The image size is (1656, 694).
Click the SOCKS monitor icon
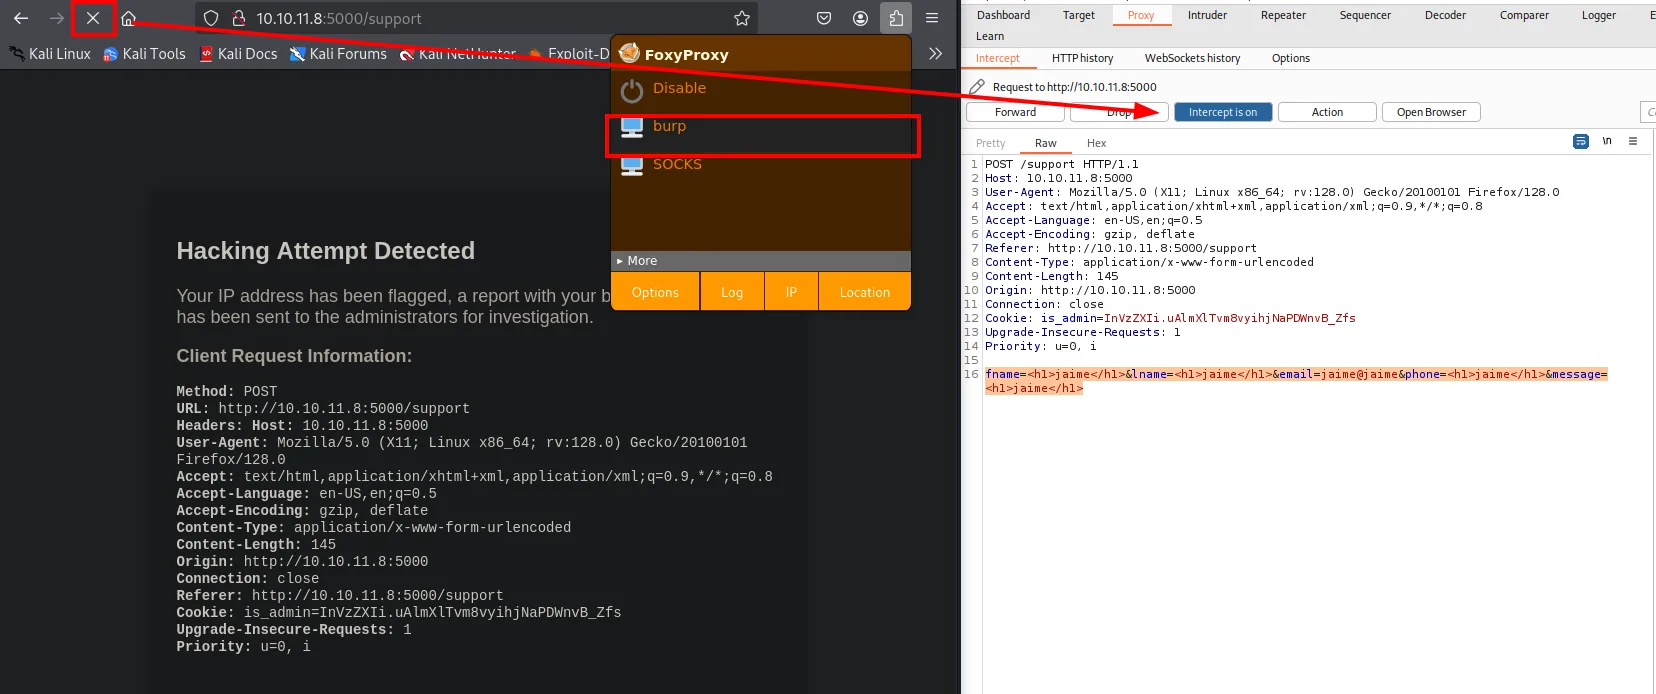pyautogui.click(x=632, y=165)
